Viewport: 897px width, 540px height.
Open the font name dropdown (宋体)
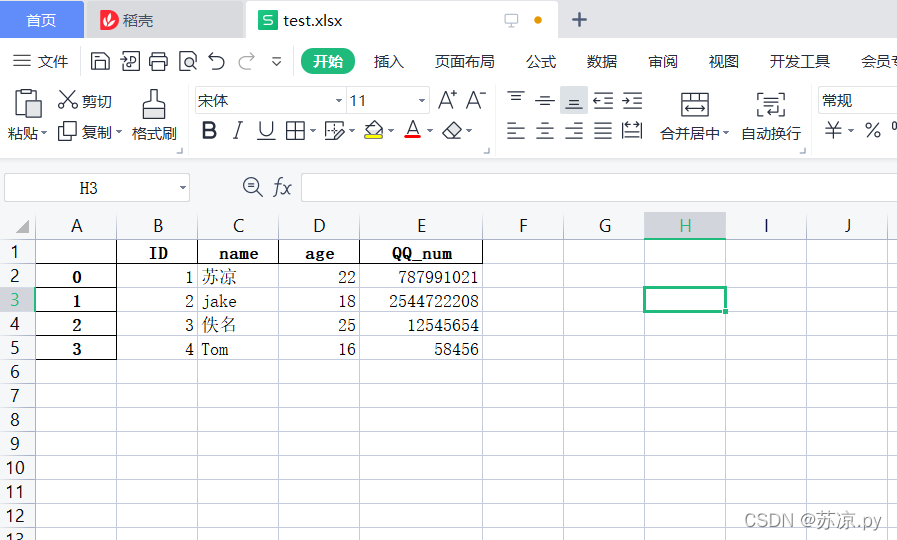(339, 101)
